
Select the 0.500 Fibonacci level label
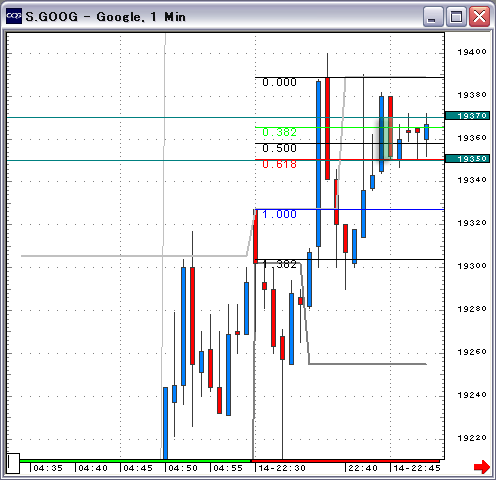pos(279,148)
